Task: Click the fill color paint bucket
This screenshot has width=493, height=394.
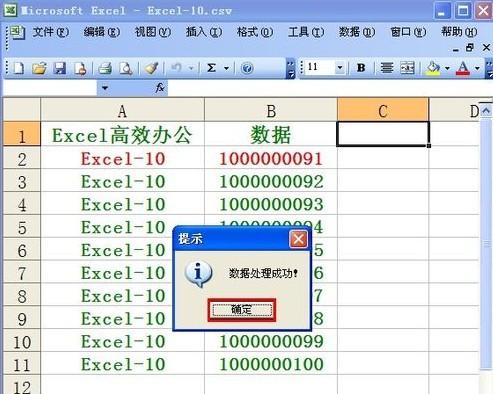Action: (433, 68)
